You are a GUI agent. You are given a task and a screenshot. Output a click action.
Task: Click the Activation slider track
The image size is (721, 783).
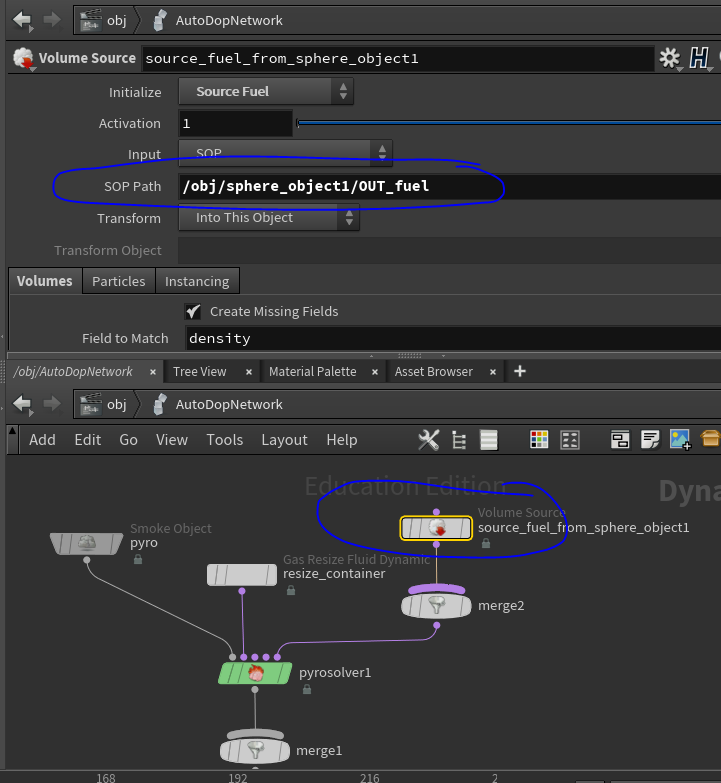coord(500,124)
